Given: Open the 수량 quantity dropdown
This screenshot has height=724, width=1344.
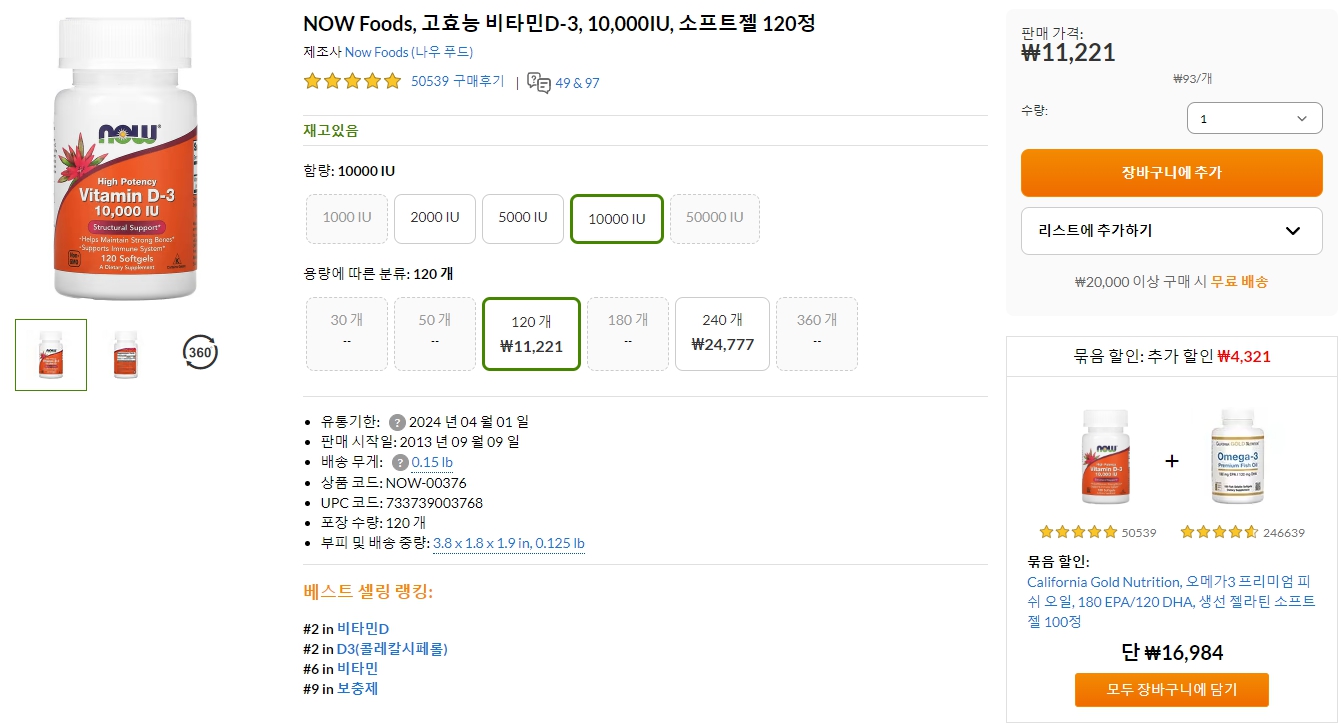Looking at the screenshot, I should point(1254,117).
